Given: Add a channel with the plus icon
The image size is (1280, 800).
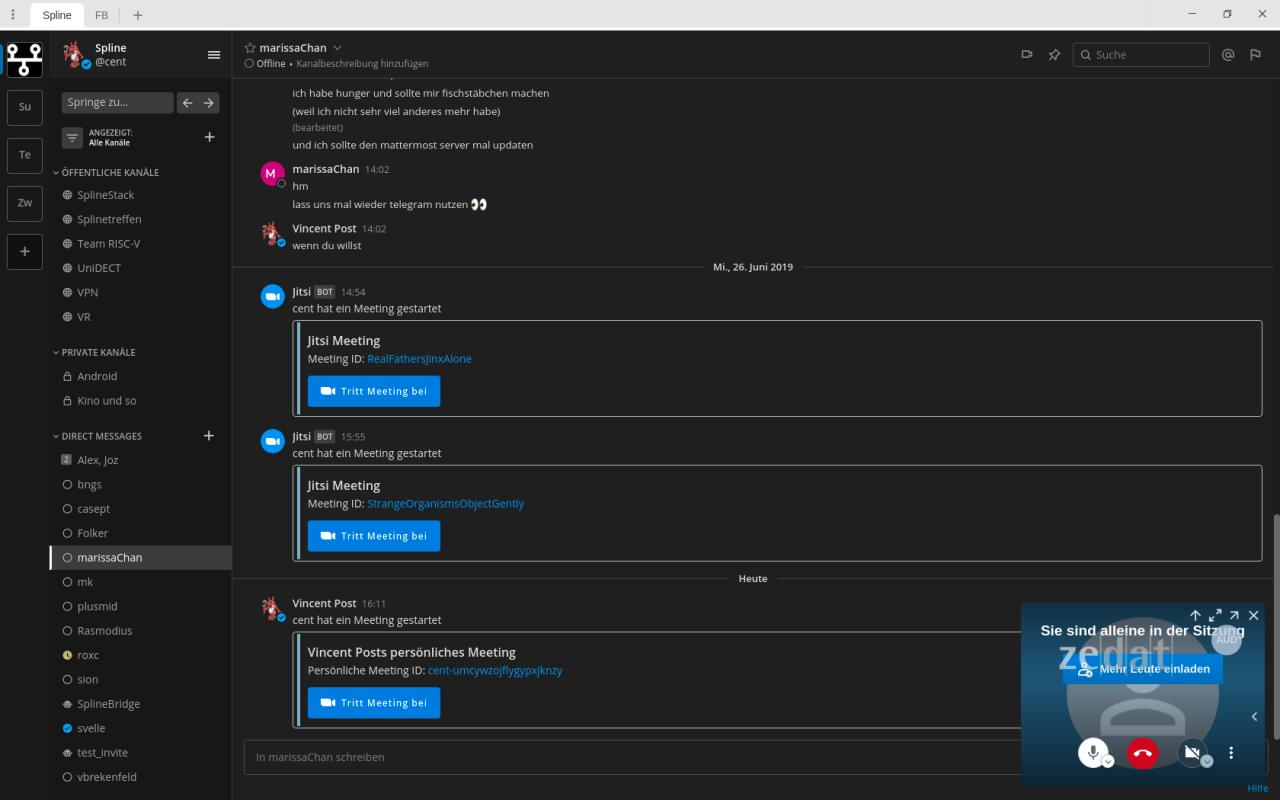Looking at the screenshot, I should pyautogui.click(x=209, y=137).
